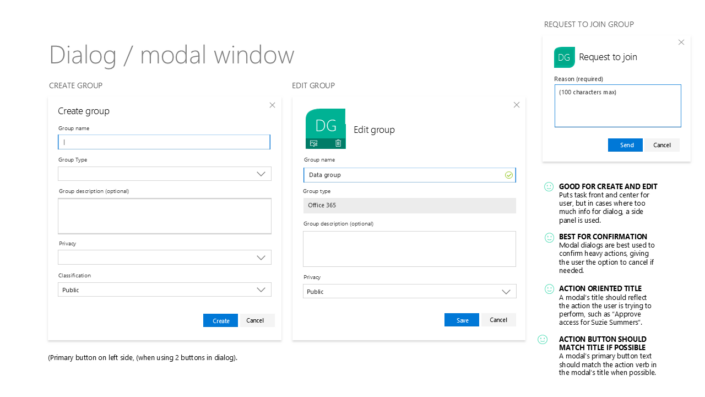Close the Create group dialog
This screenshot has width=705, height=397.
tap(272, 105)
